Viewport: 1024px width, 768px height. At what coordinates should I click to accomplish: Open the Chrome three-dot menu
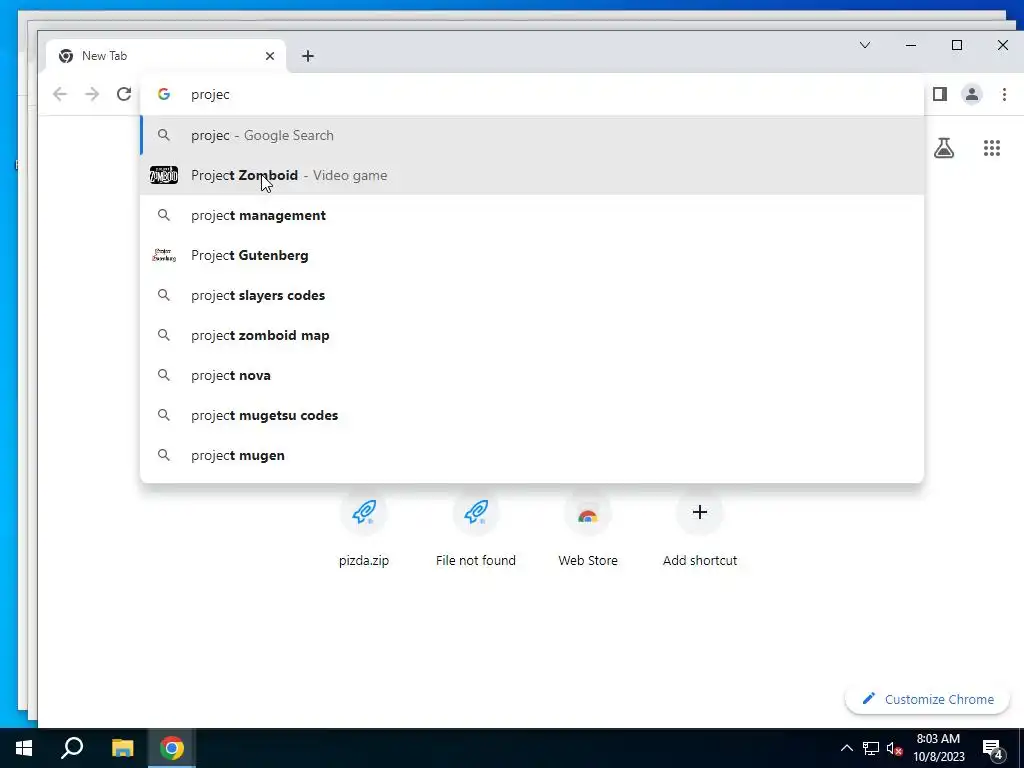[1004, 94]
